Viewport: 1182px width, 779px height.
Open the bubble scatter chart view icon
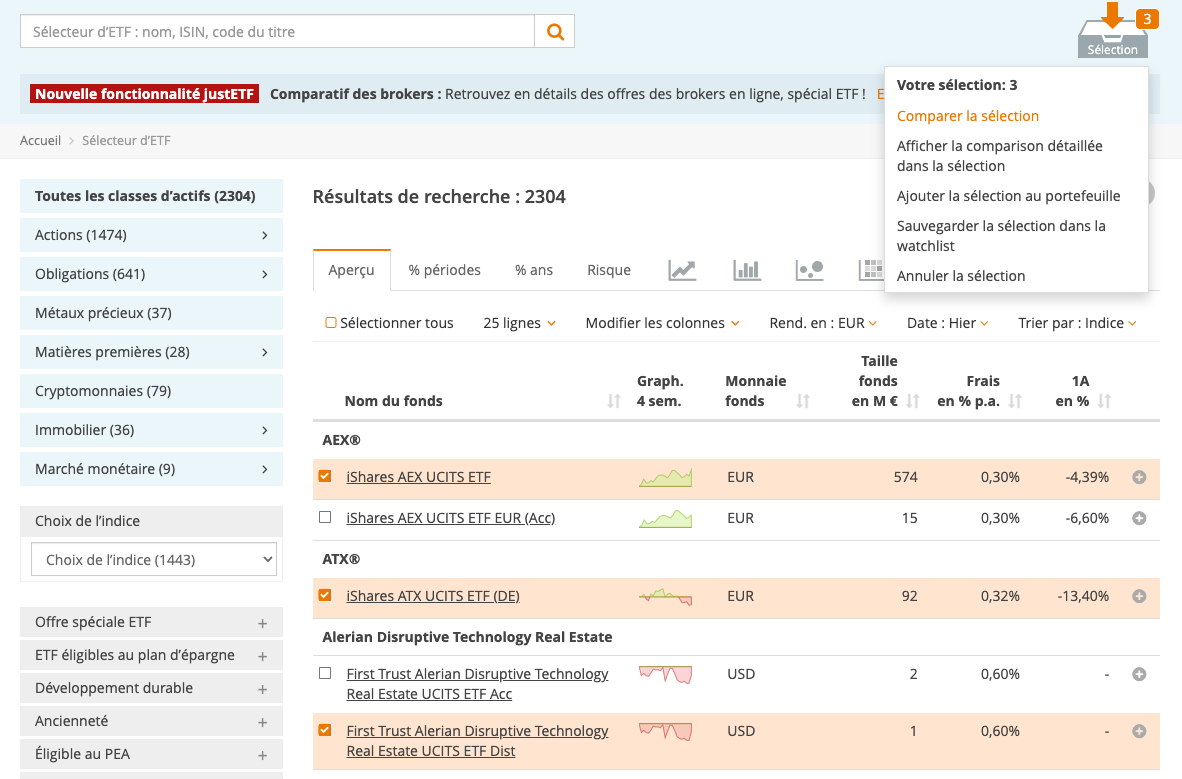pyautogui.click(x=809, y=270)
